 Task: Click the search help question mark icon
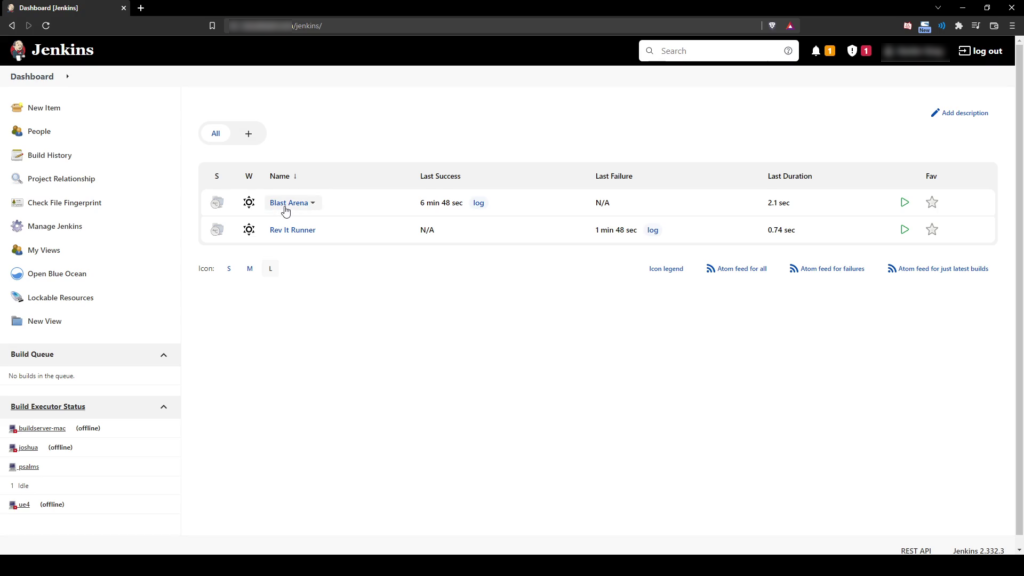[788, 51]
